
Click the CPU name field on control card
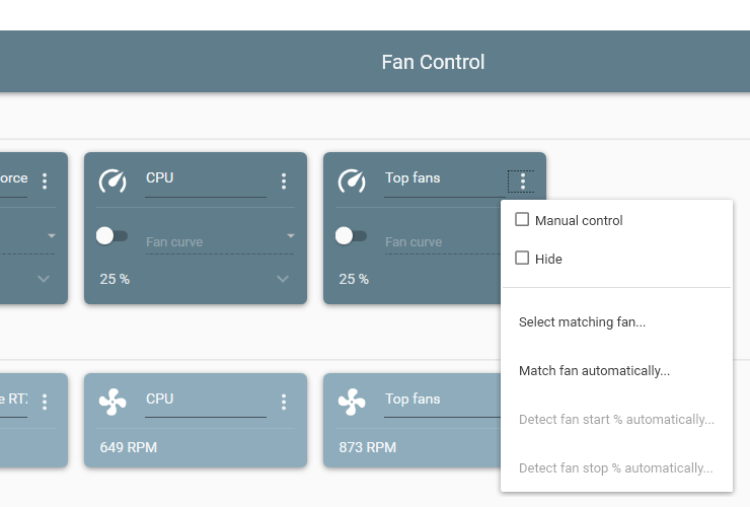[205, 179]
